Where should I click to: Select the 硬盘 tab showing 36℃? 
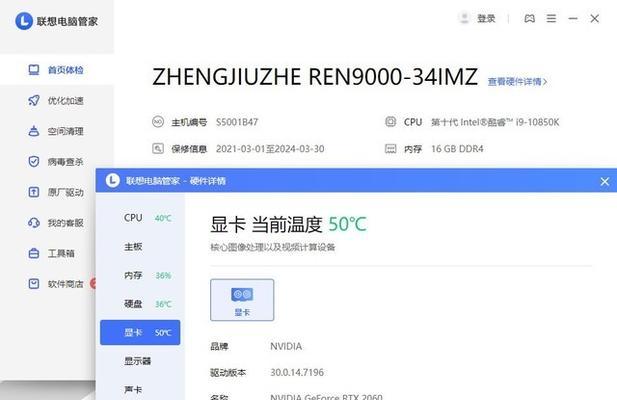pos(140,304)
